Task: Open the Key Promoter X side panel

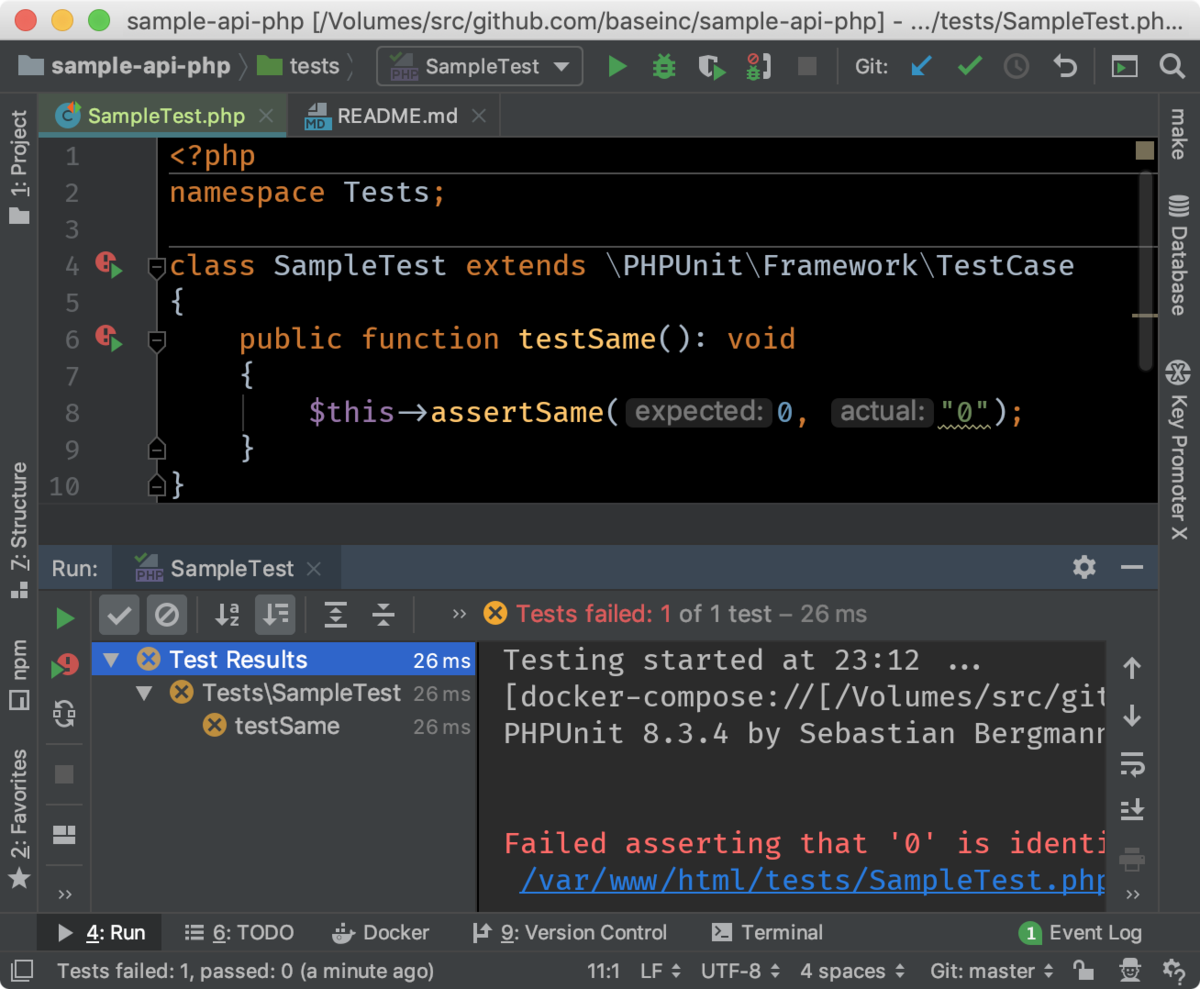Action: [x=1178, y=450]
